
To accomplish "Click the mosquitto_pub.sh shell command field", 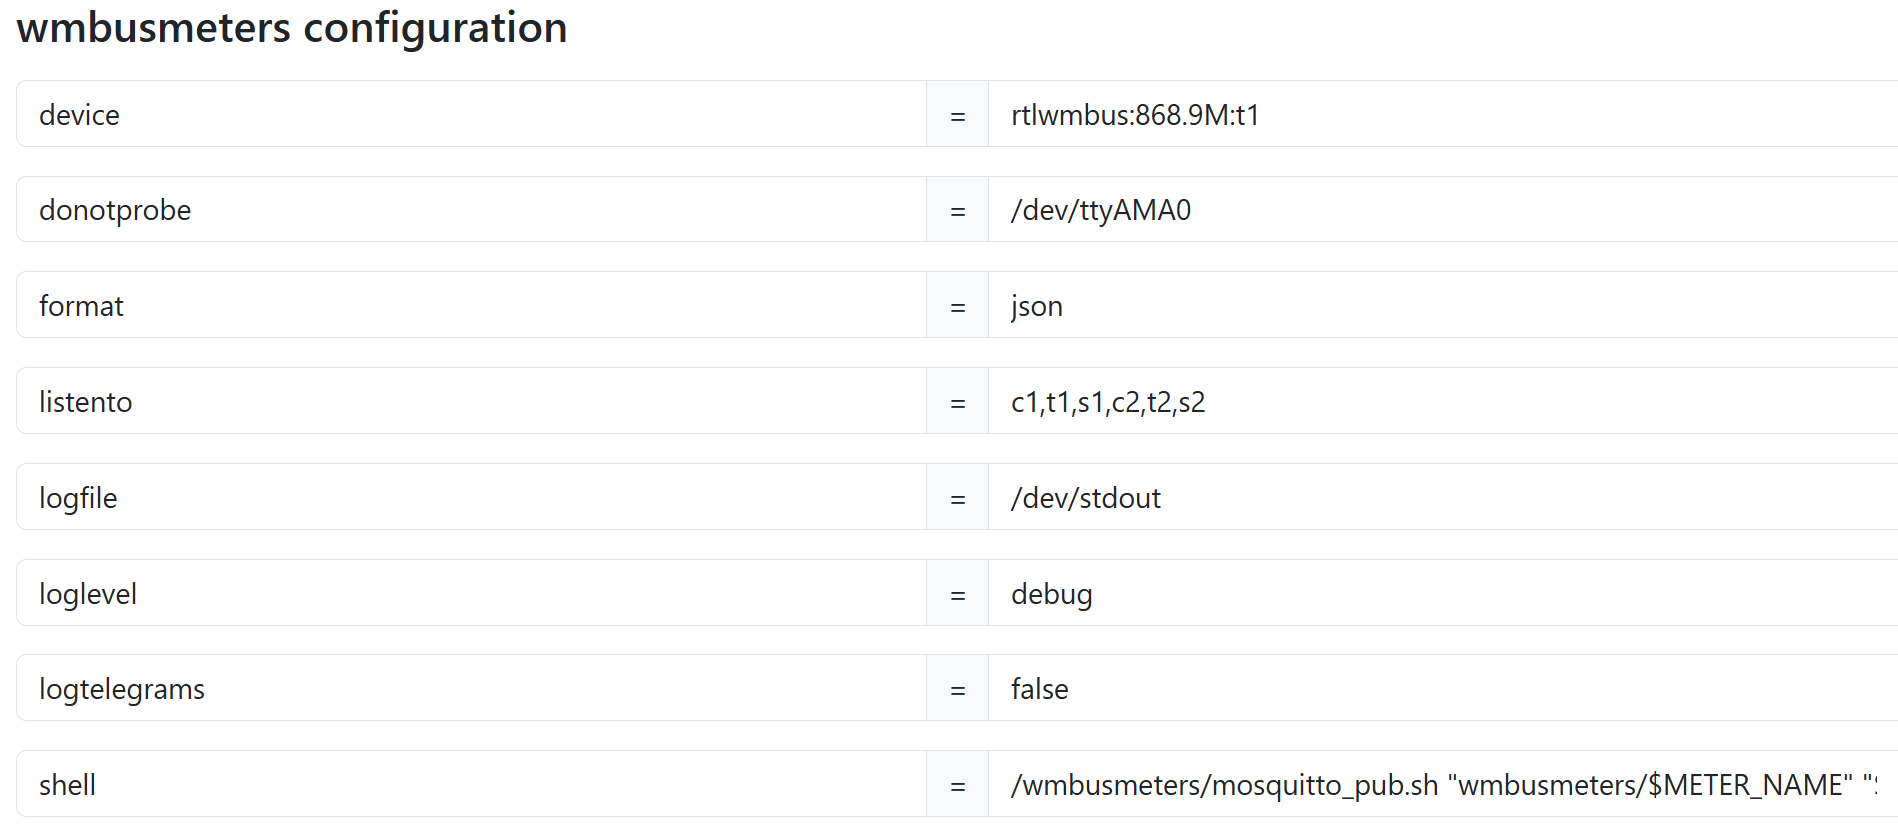I will [1443, 784].
